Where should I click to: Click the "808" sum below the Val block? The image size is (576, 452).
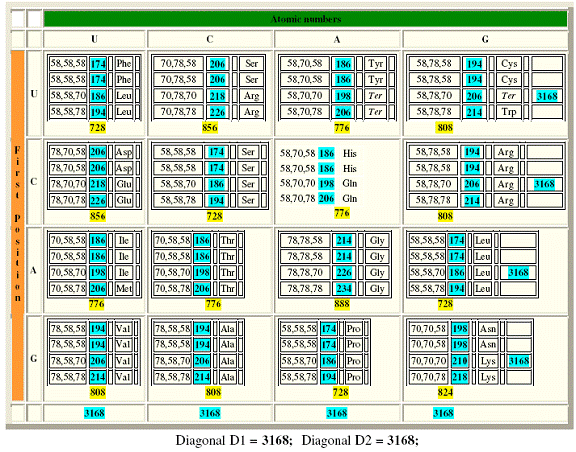pos(97,392)
